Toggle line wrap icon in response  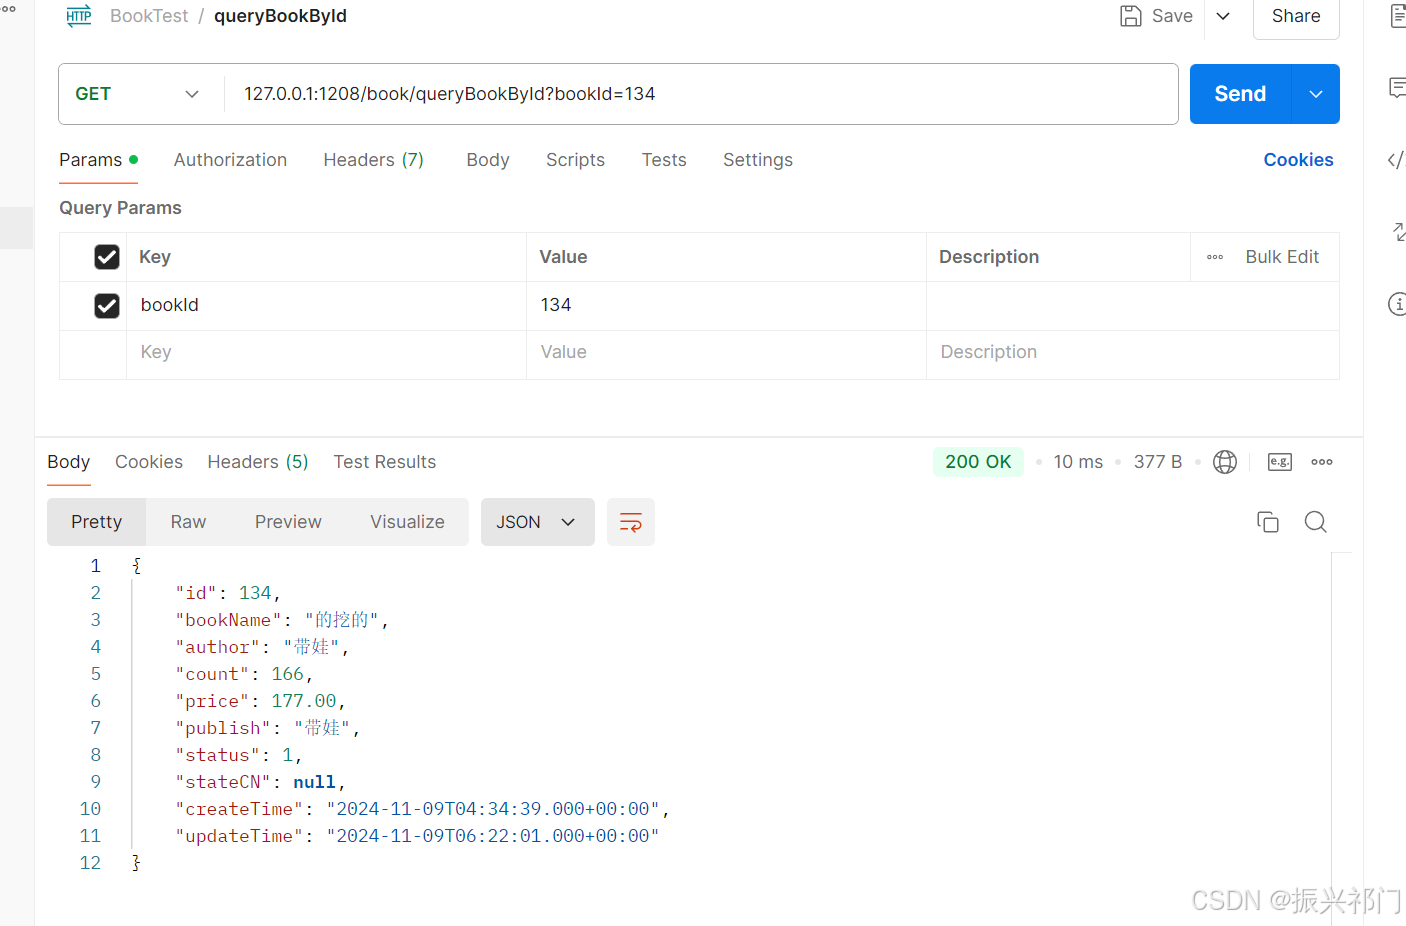pyautogui.click(x=631, y=522)
